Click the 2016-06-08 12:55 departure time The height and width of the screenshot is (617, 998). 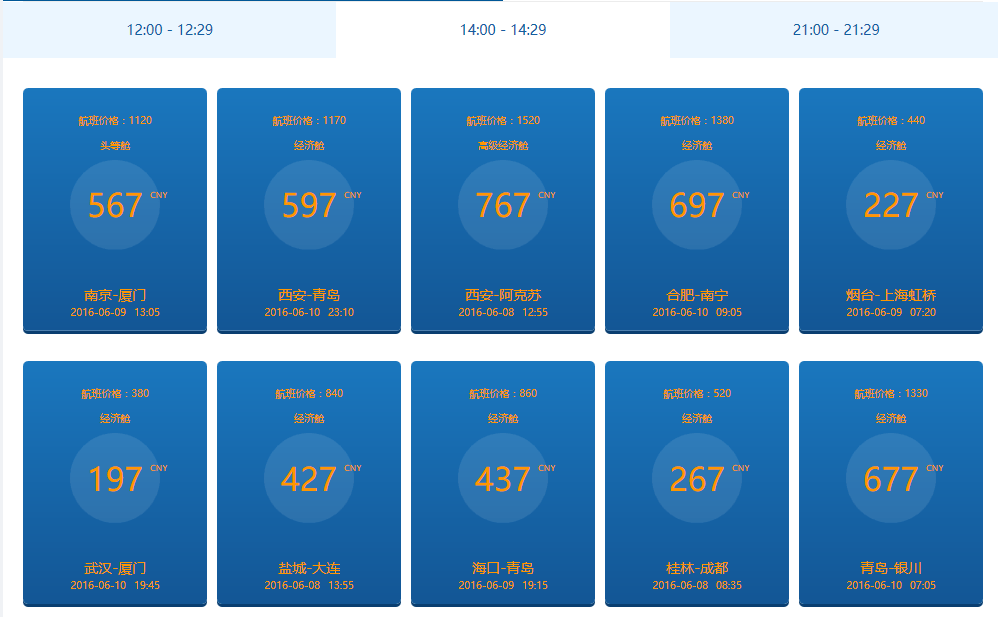503,312
